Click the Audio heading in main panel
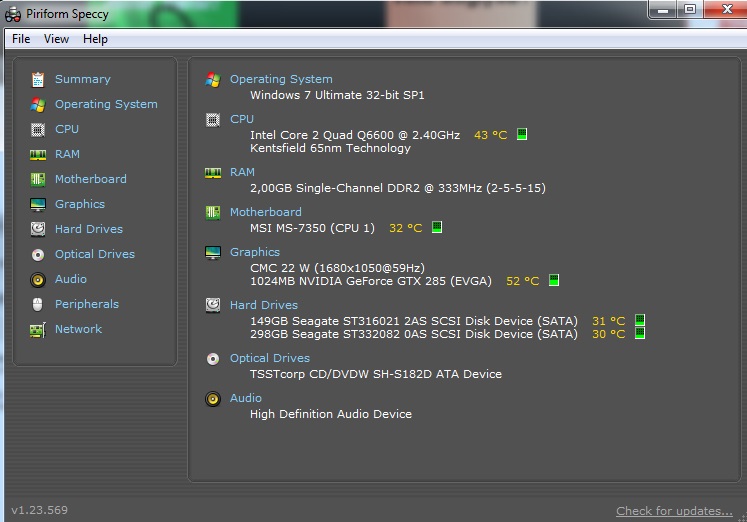This screenshot has width=747, height=522. click(x=245, y=398)
